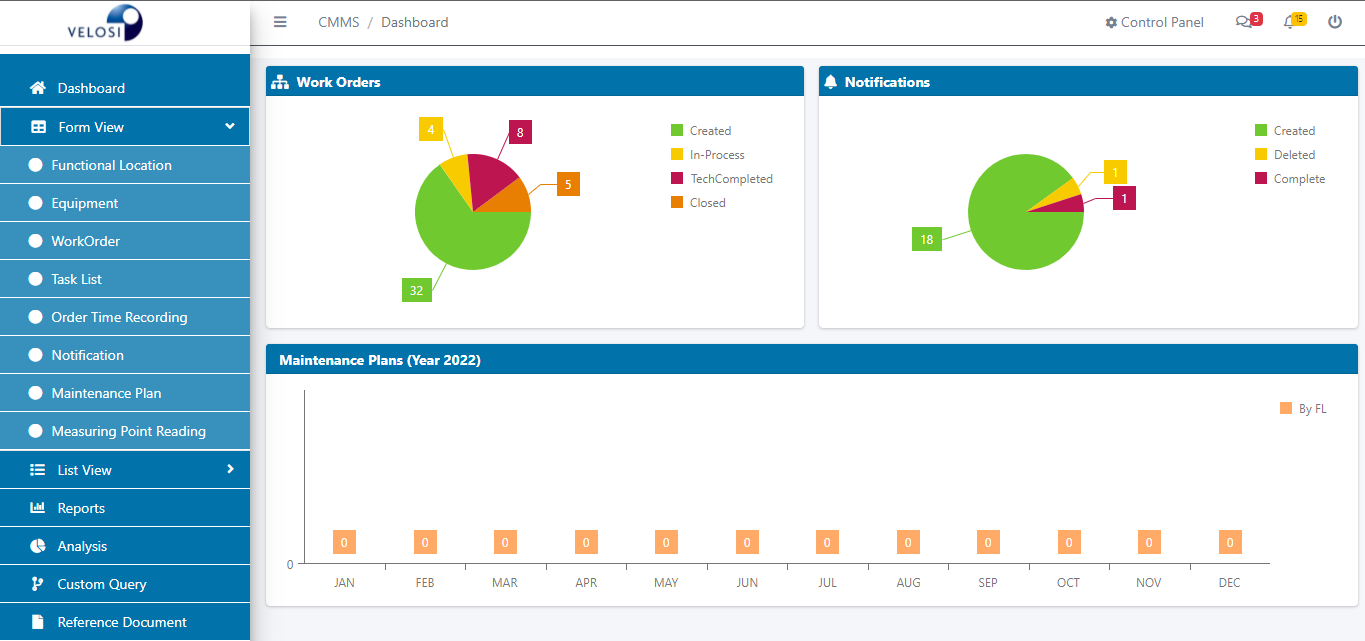Open the Control Panel link
Image resolution: width=1365 pixels, height=641 pixels.
[x=1154, y=21]
